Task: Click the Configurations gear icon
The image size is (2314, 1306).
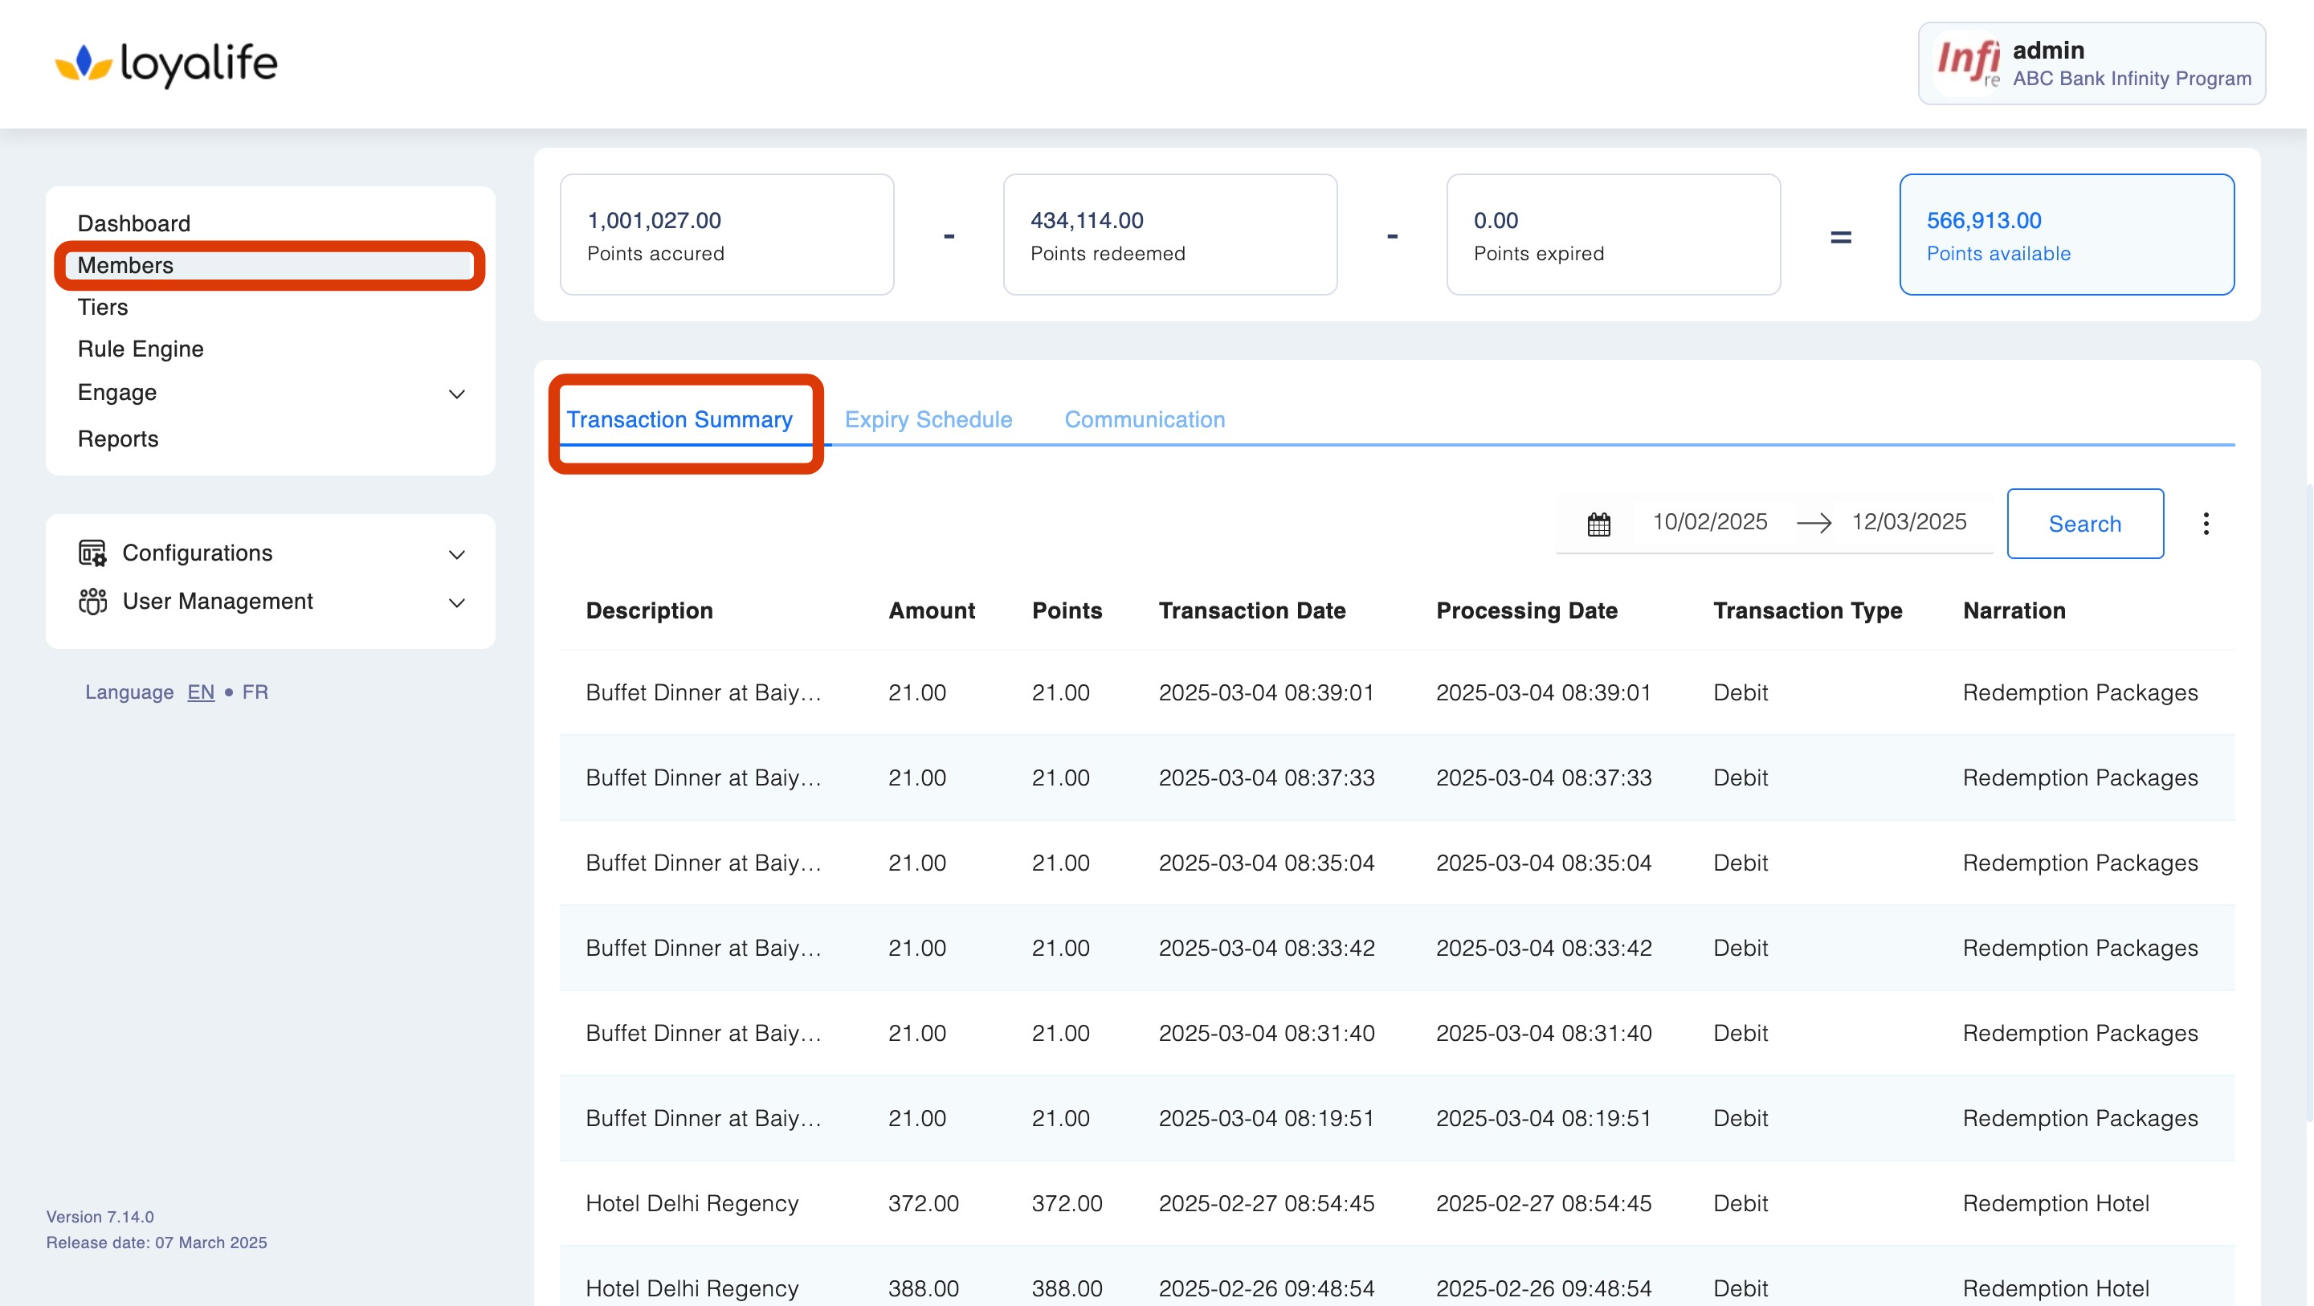Action: point(92,553)
